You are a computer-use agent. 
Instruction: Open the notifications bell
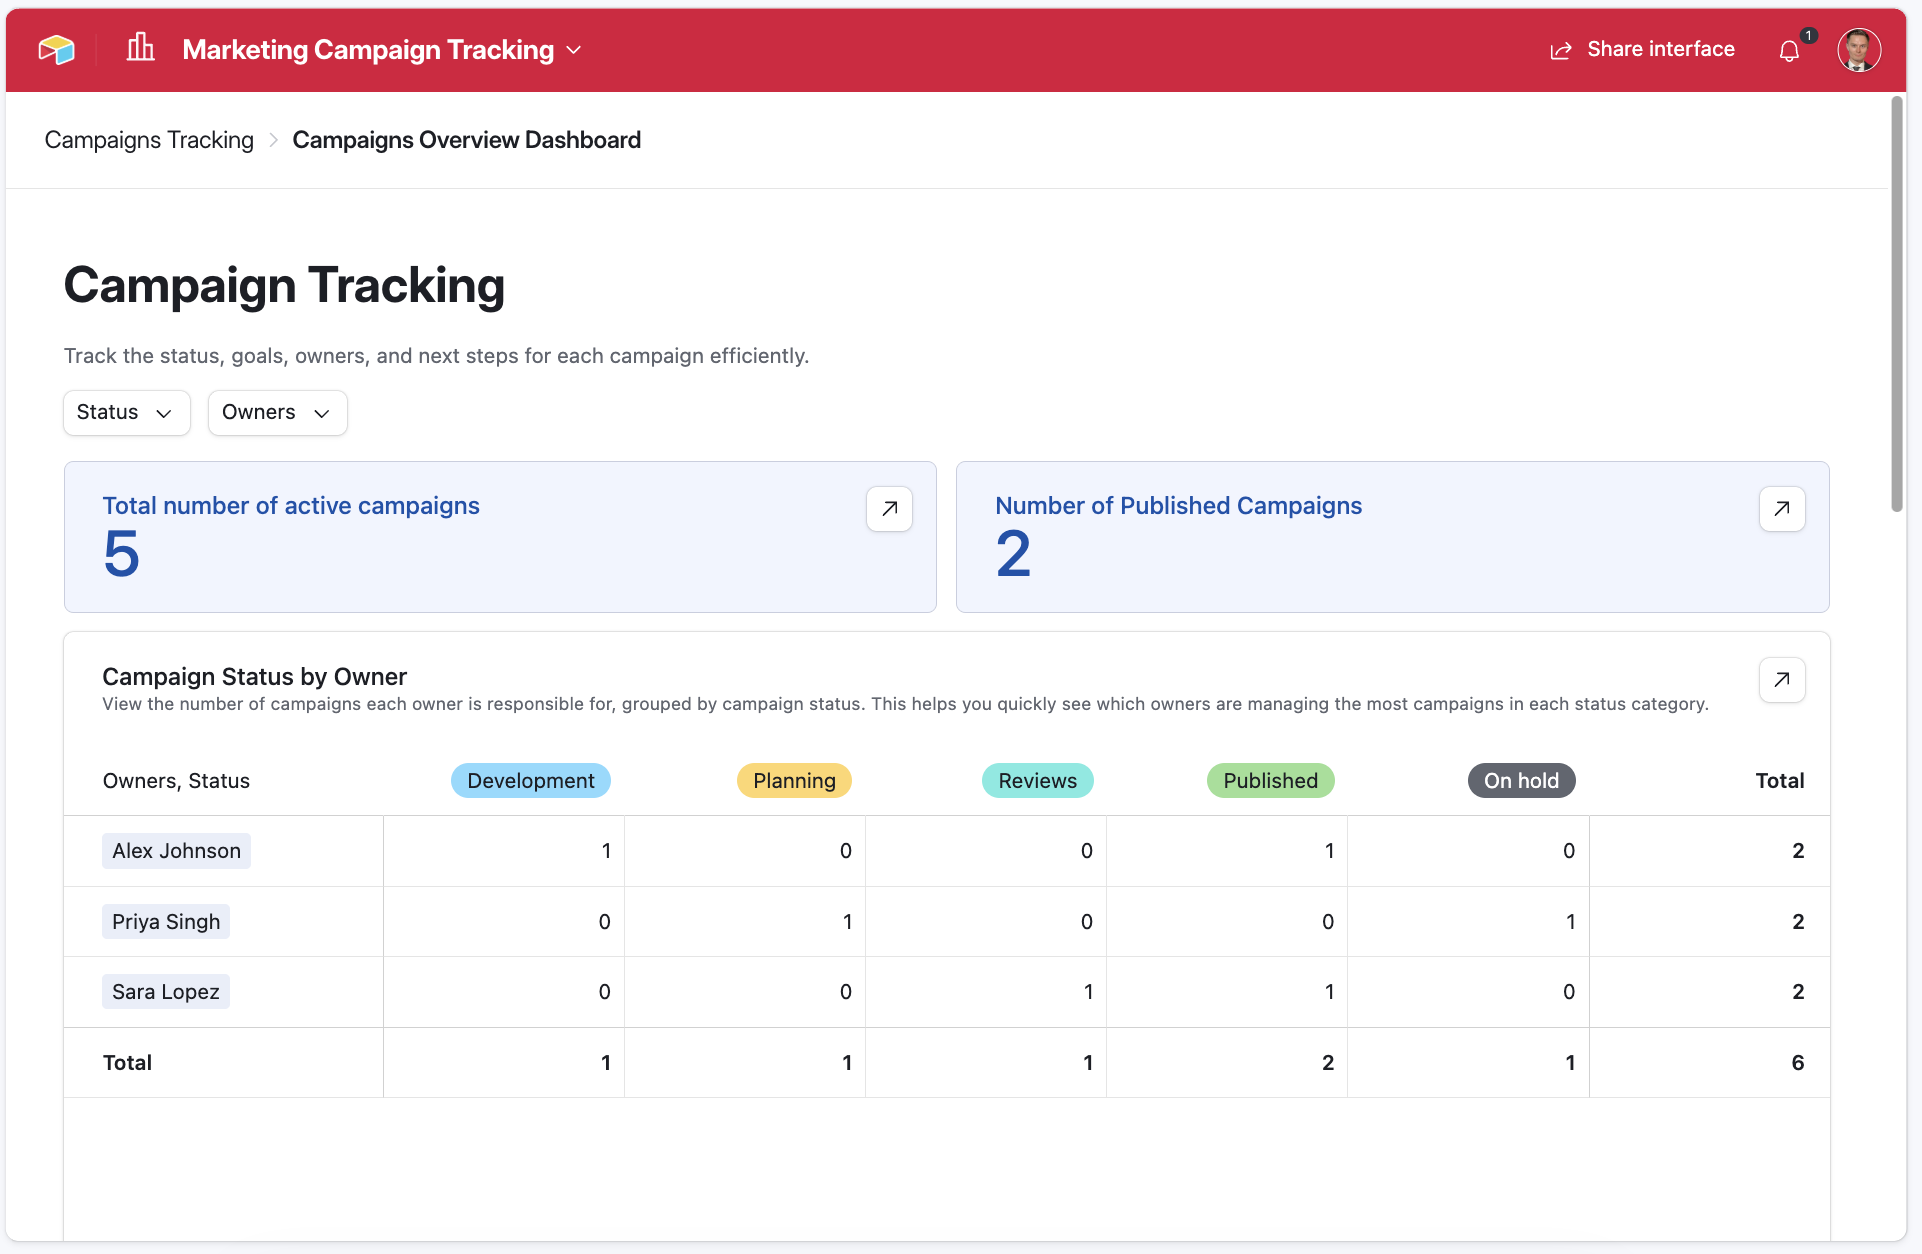click(x=1789, y=51)
